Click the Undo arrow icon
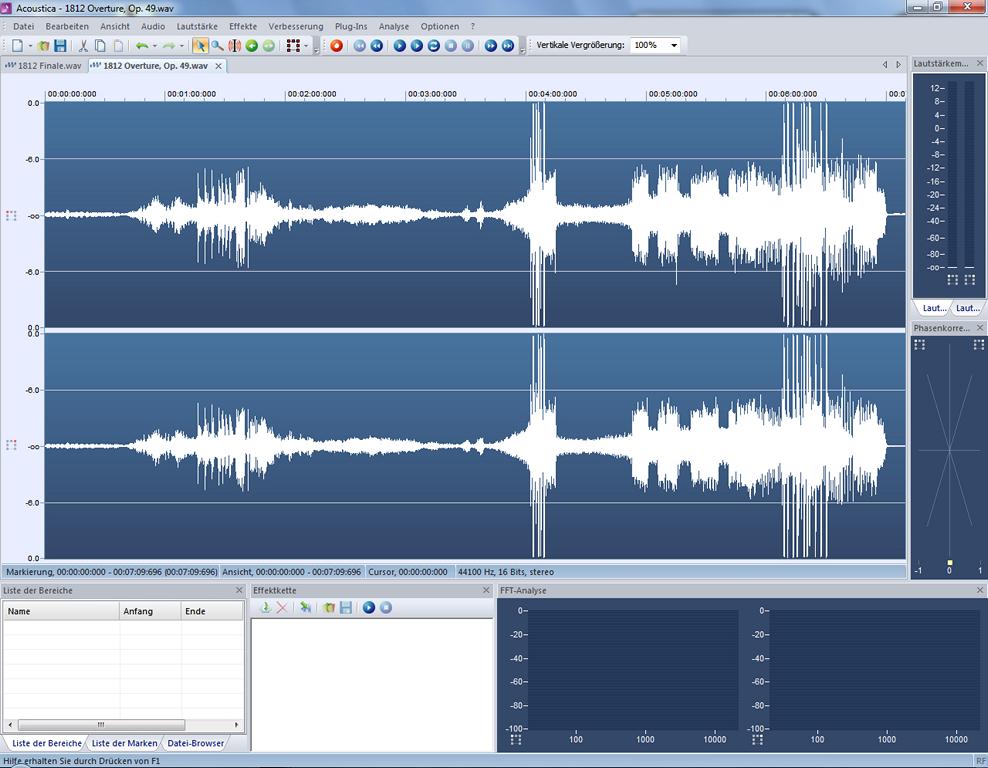 (142, 46)
